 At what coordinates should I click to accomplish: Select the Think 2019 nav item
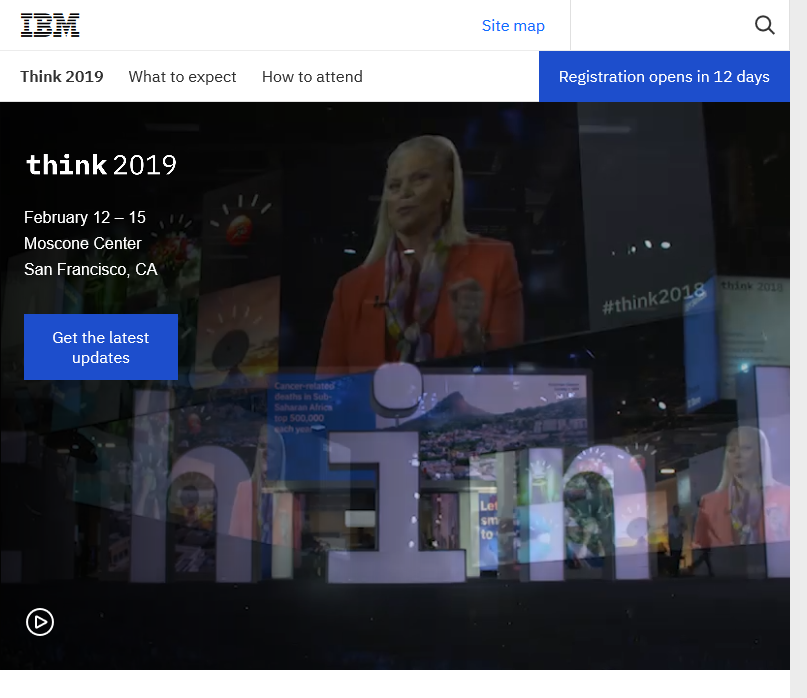pos(62,76)
